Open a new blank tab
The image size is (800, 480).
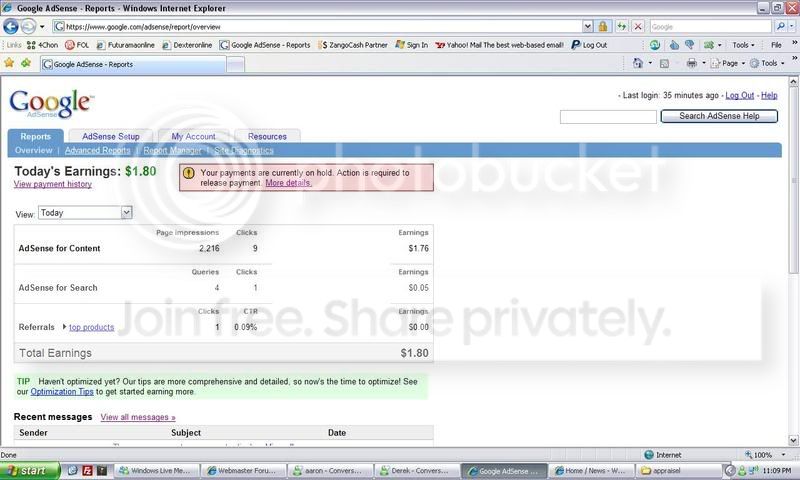[235, 65]
